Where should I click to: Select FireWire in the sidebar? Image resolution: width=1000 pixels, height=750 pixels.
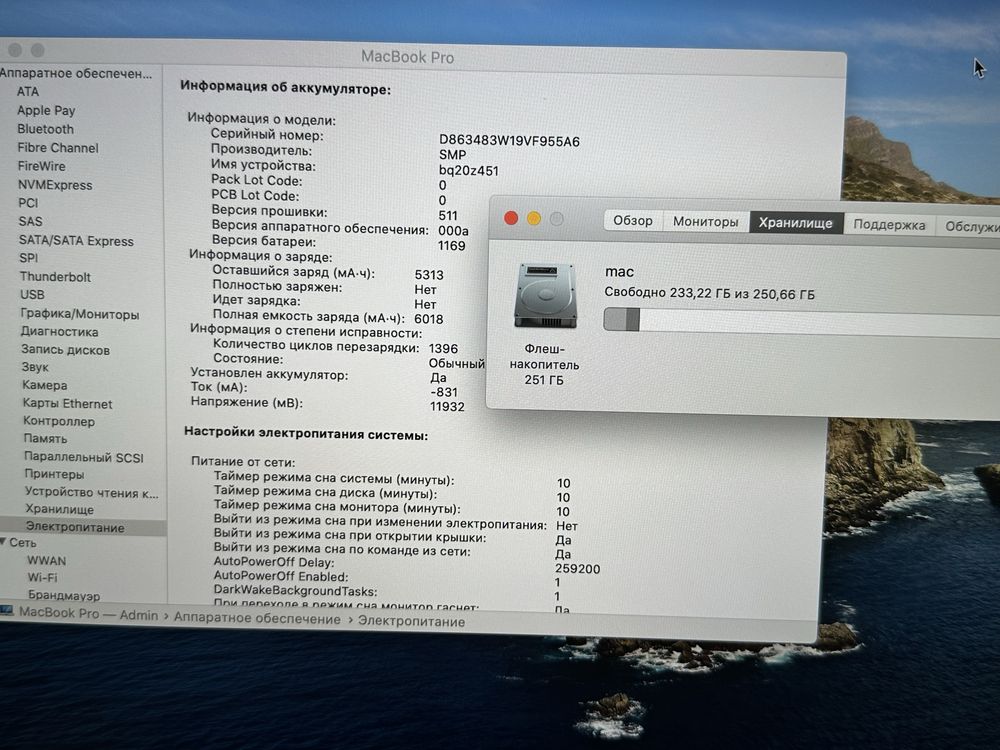(41, 166)
